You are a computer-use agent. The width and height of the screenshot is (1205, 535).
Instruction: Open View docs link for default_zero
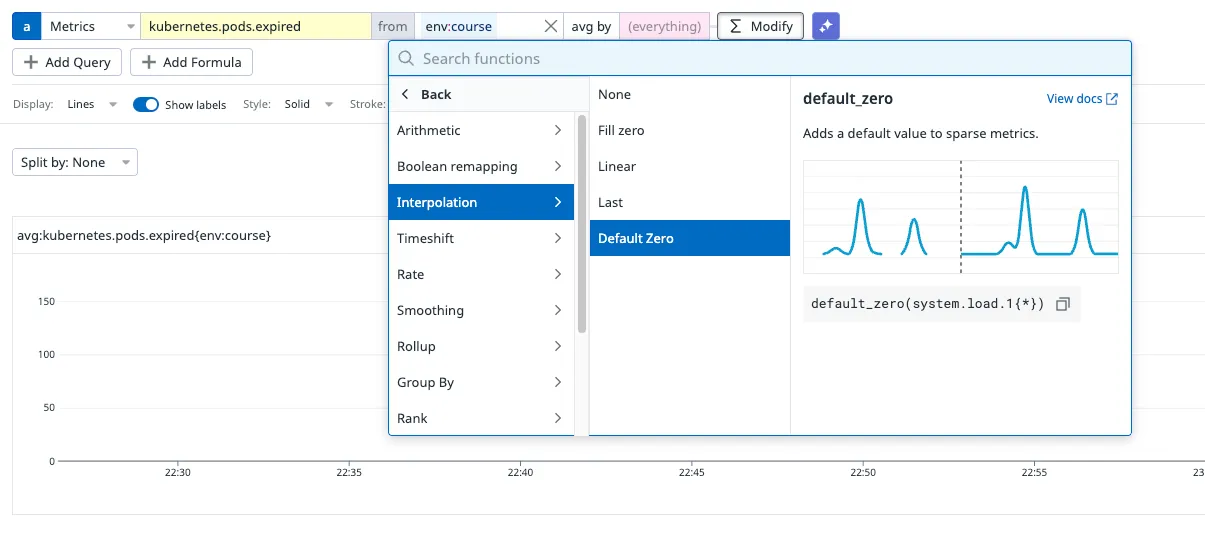pos(1082,99)
